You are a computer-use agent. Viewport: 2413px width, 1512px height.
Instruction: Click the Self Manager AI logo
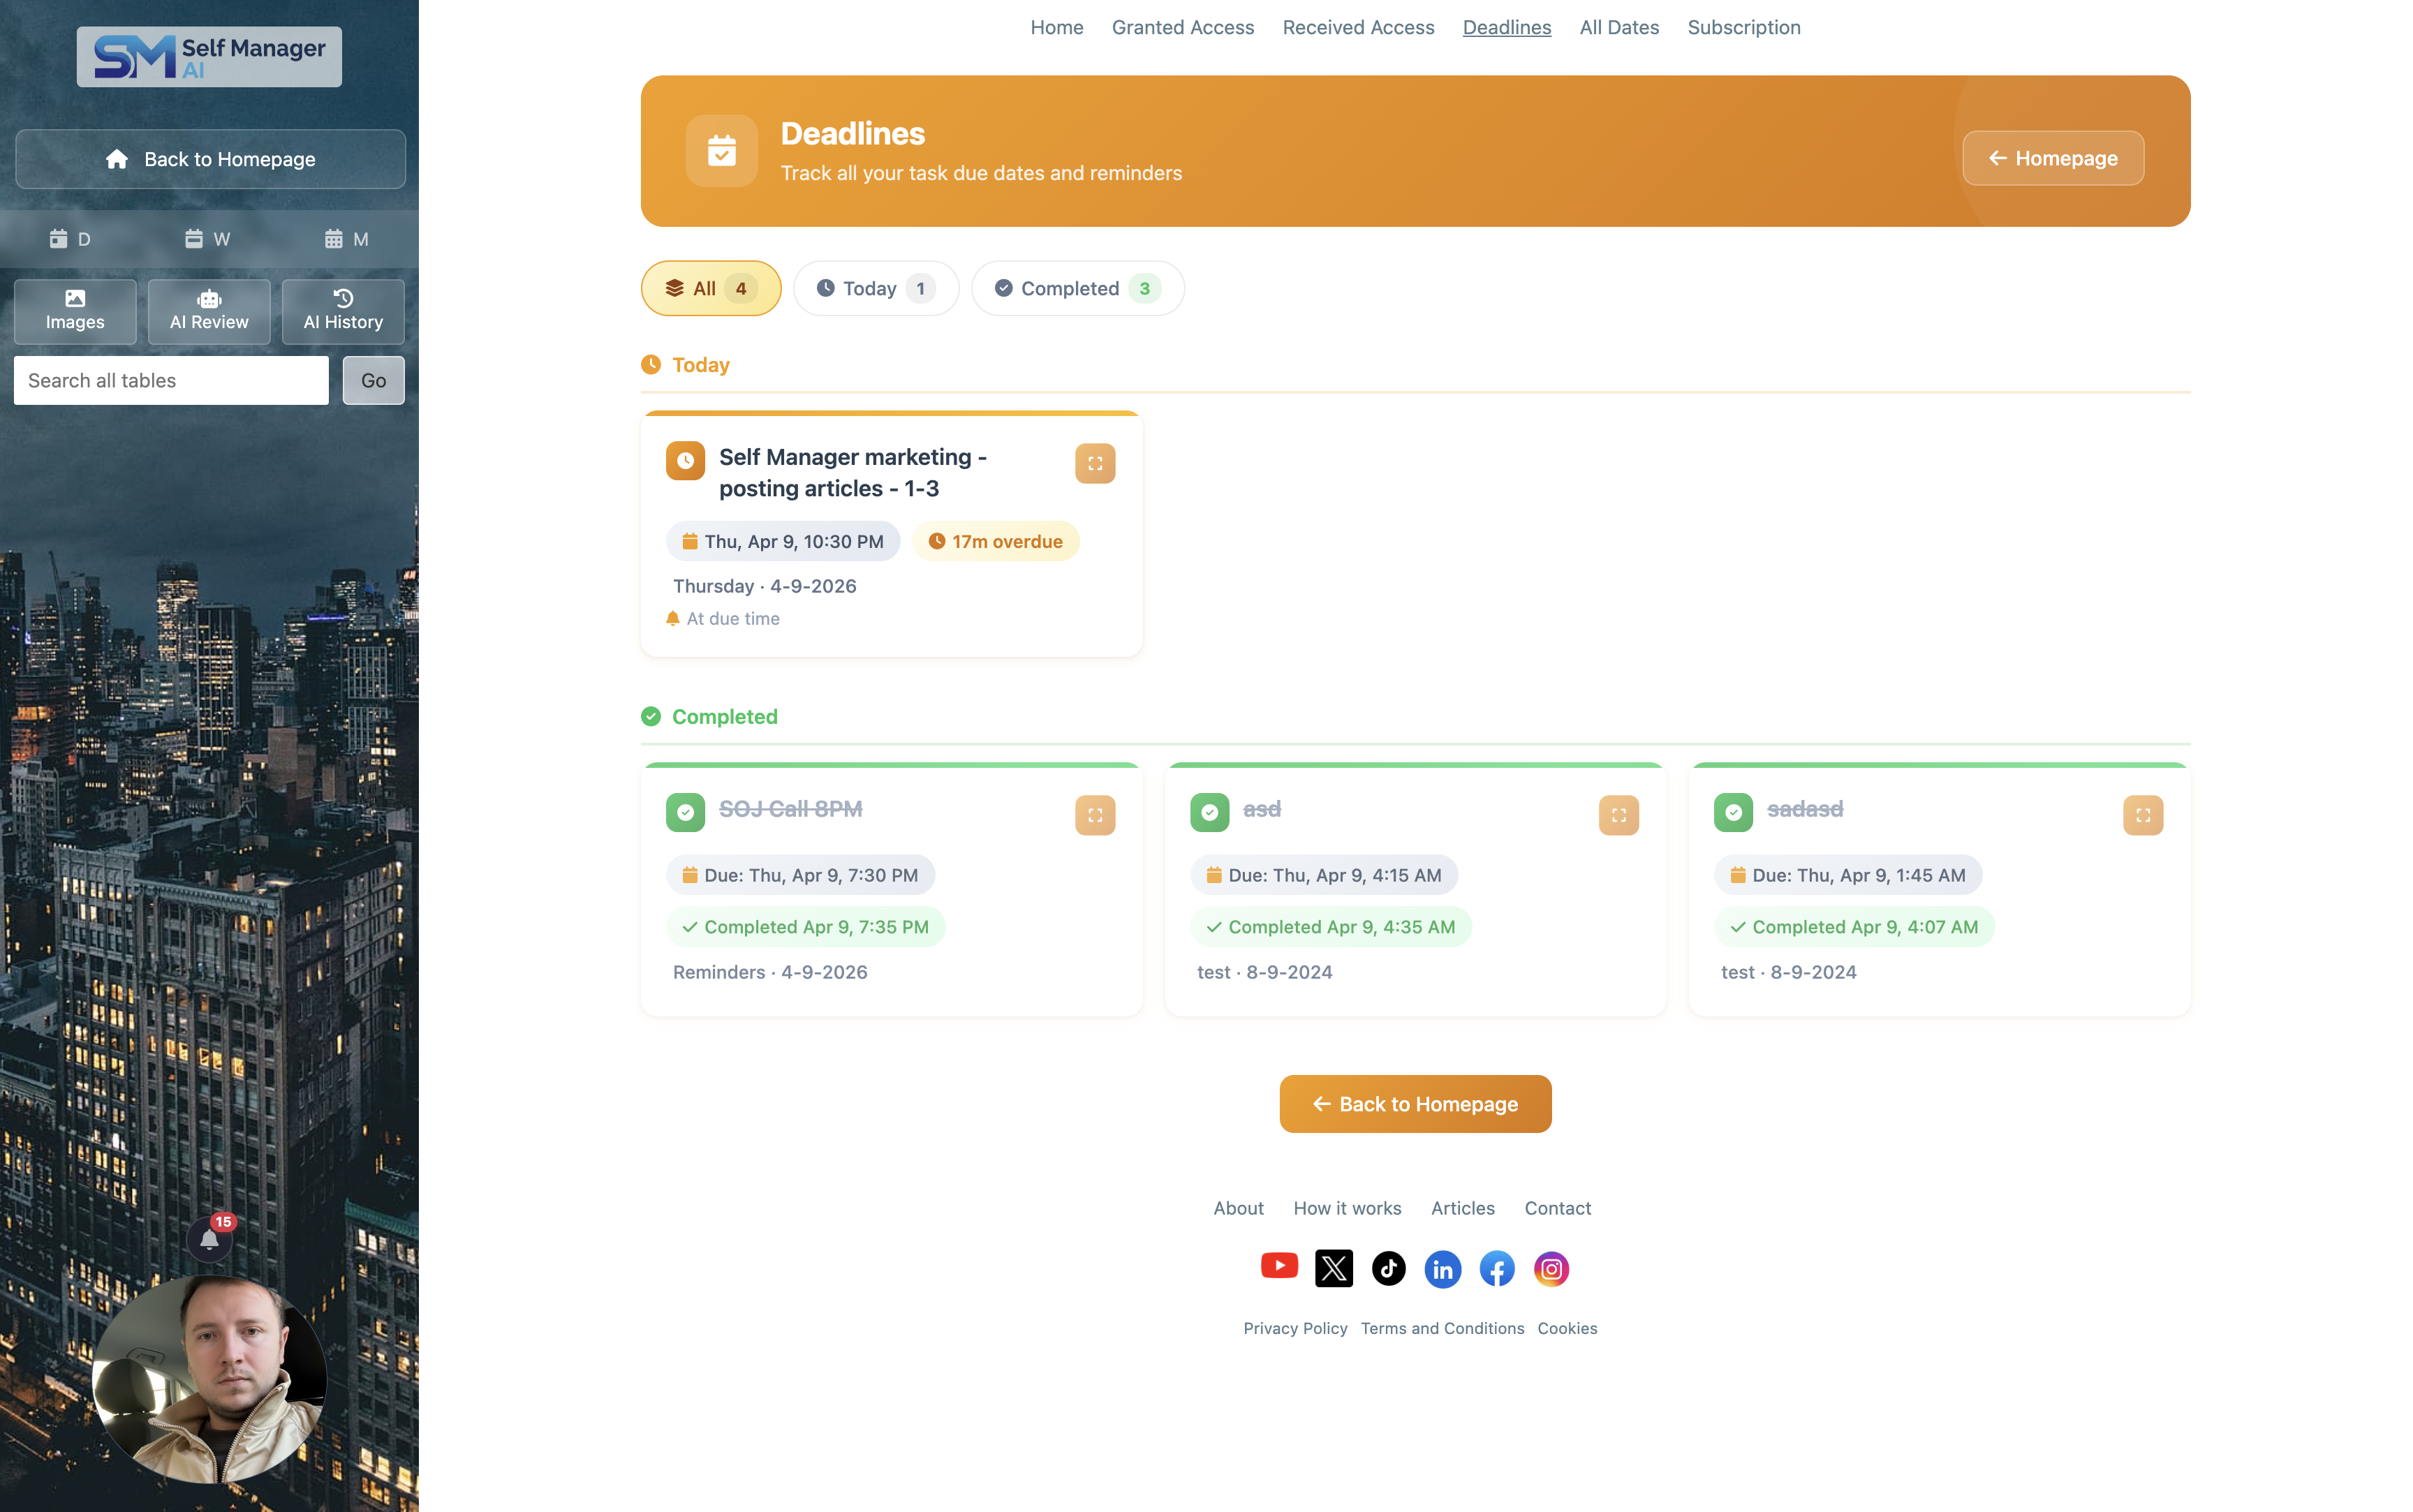point(209,57)
